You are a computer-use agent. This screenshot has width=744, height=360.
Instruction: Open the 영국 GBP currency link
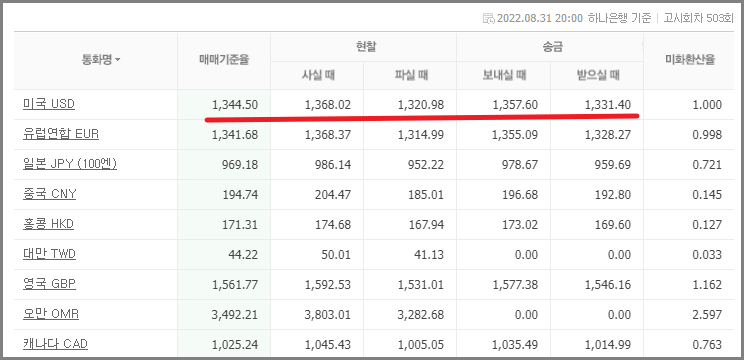pyautogui.click(x=49, y=284)
